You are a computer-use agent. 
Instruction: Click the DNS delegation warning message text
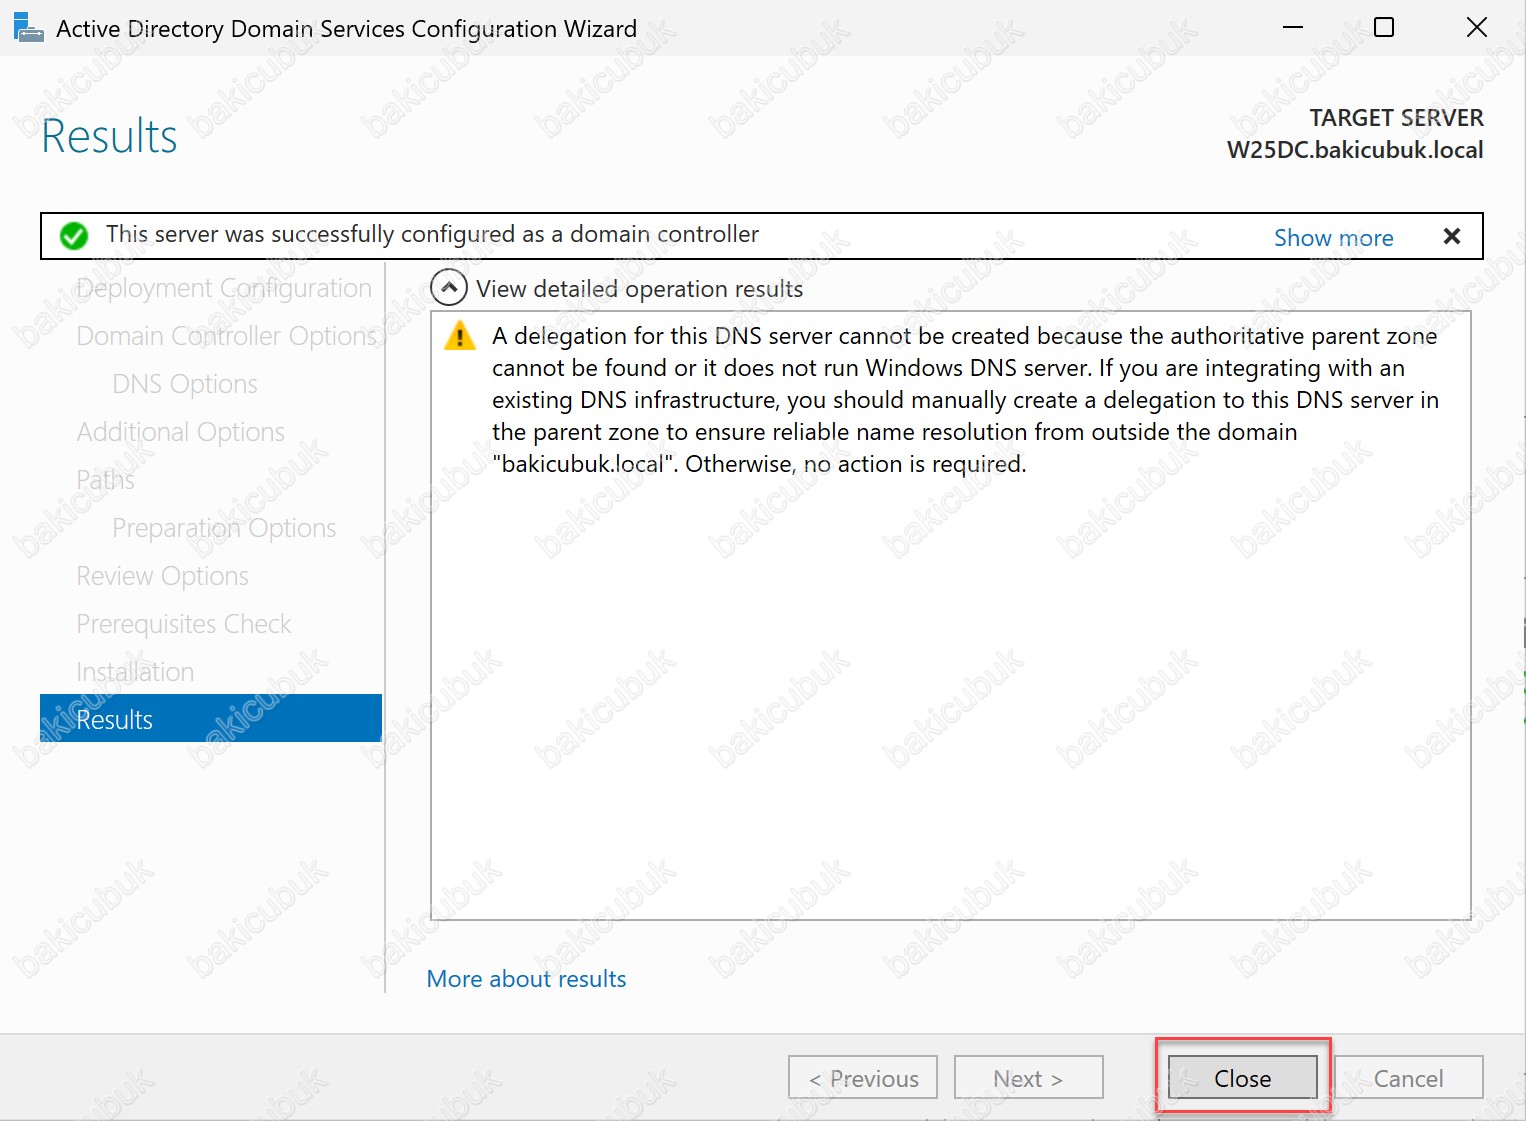click(965, 400)
